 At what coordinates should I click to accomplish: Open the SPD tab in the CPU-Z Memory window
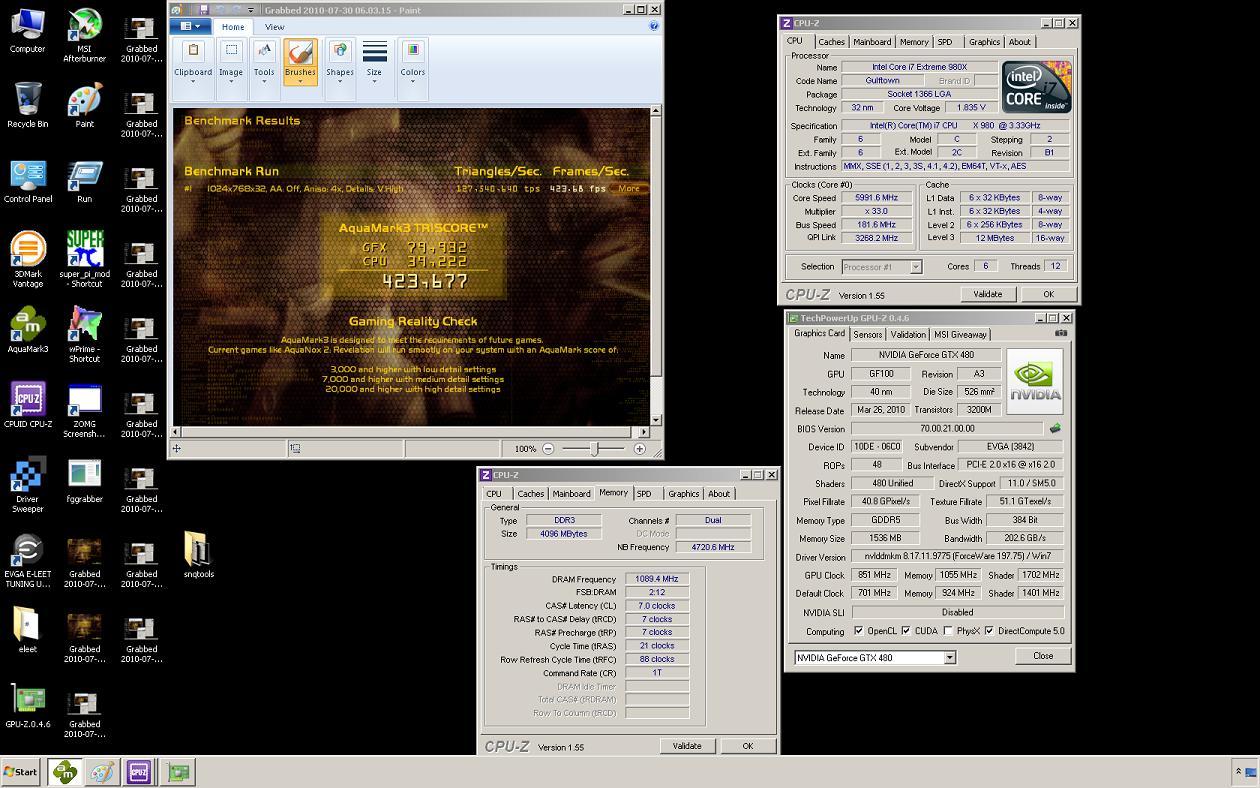tap(644, 493)
